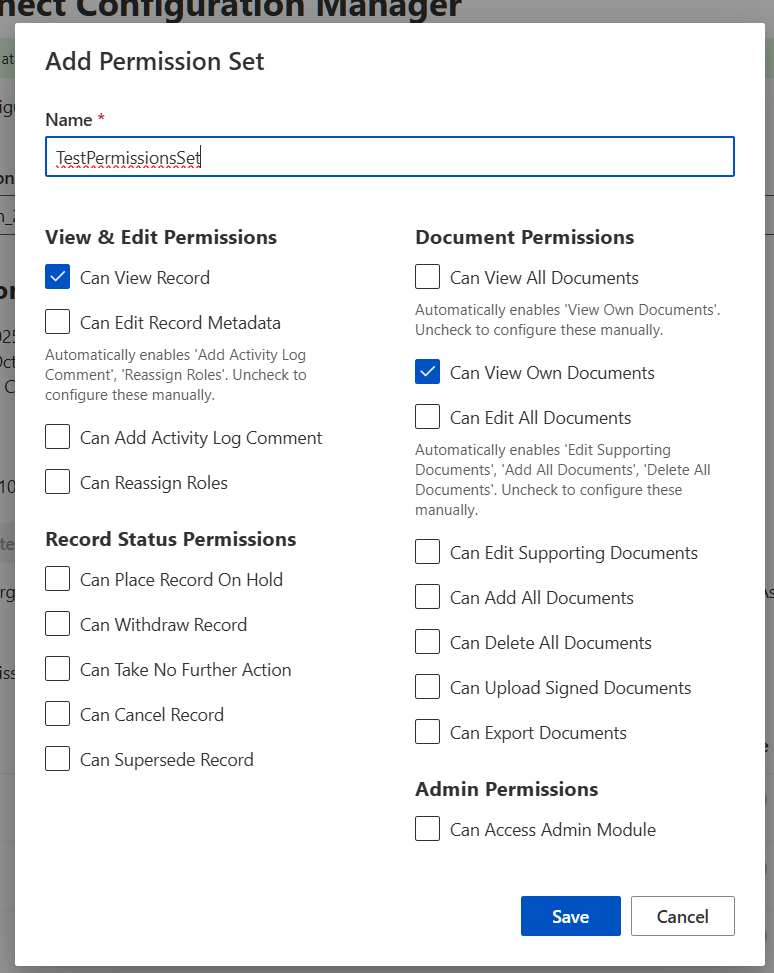The width and height of the screenshot is (774, 973).
Task: Tick Can Edit All Documents
Action: click(428, 417)
